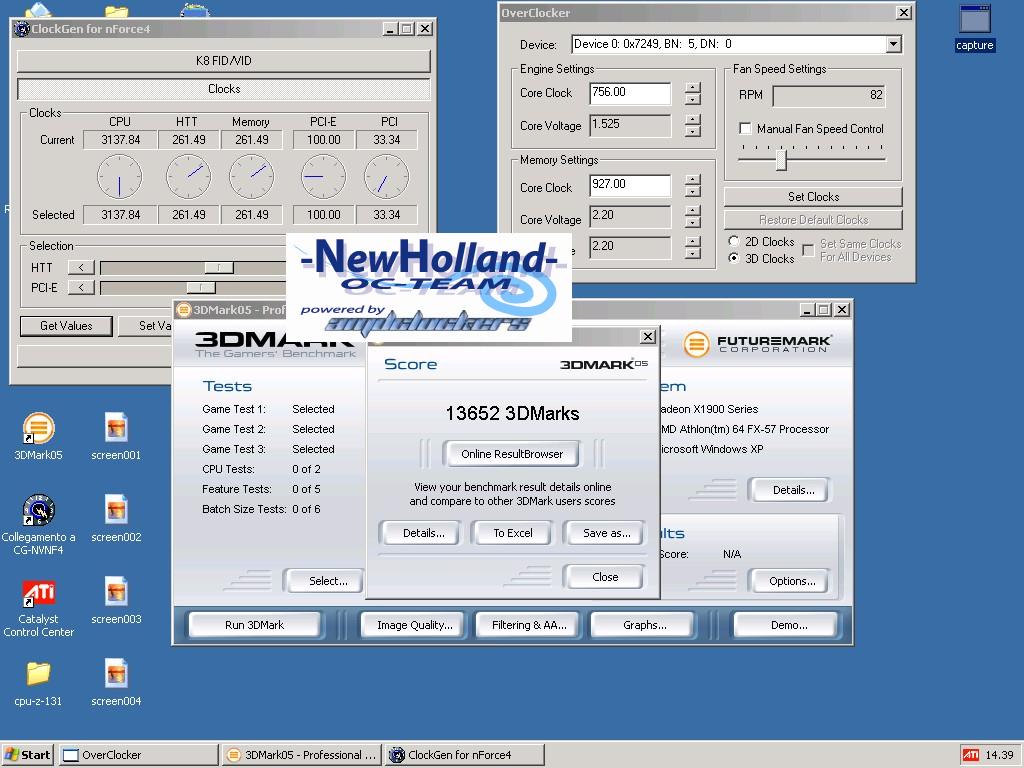Open the Device dropdown in OverClocker
Viewport: 1024px width, 768px height.
point(893,44)
